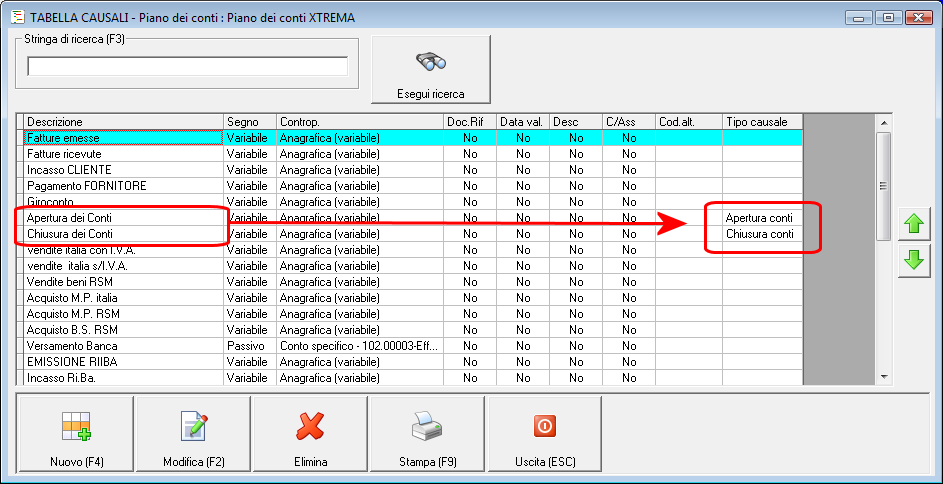Click the table scrollbar up arrow
This screenshot has width=943, height=484.
coord(883,123)
